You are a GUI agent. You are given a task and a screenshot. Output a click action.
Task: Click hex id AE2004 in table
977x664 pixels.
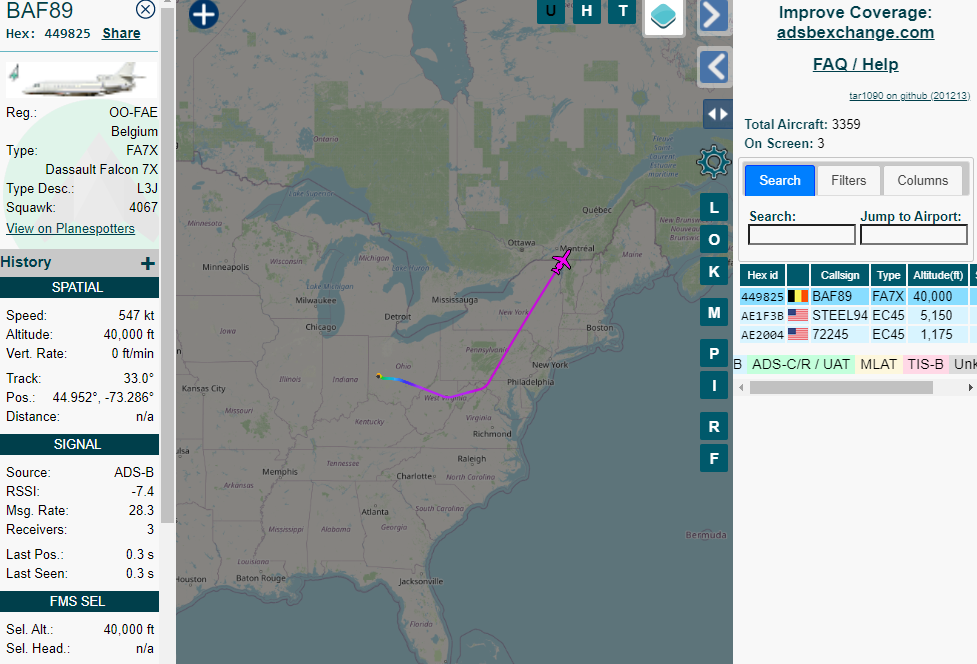[x=763, y=335]
